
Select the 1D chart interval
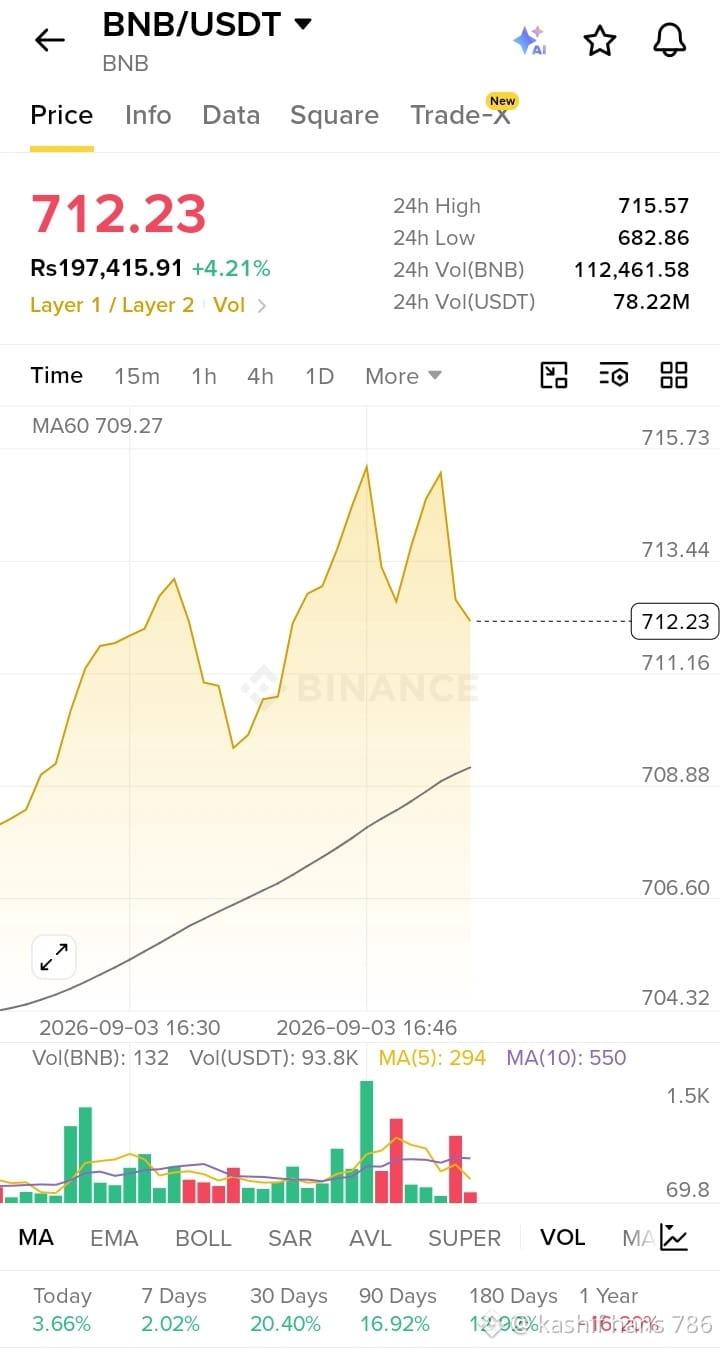[319, 376]
